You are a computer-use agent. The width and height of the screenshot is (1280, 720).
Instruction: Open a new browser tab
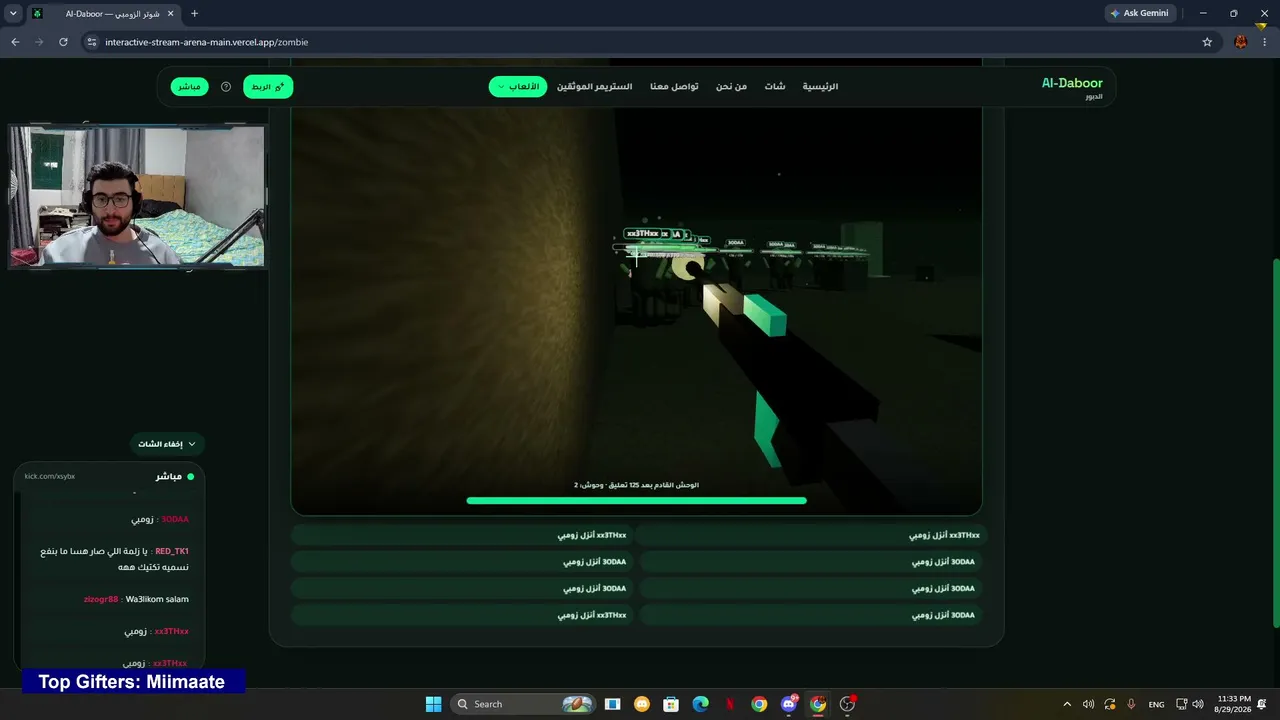[194, 14]
